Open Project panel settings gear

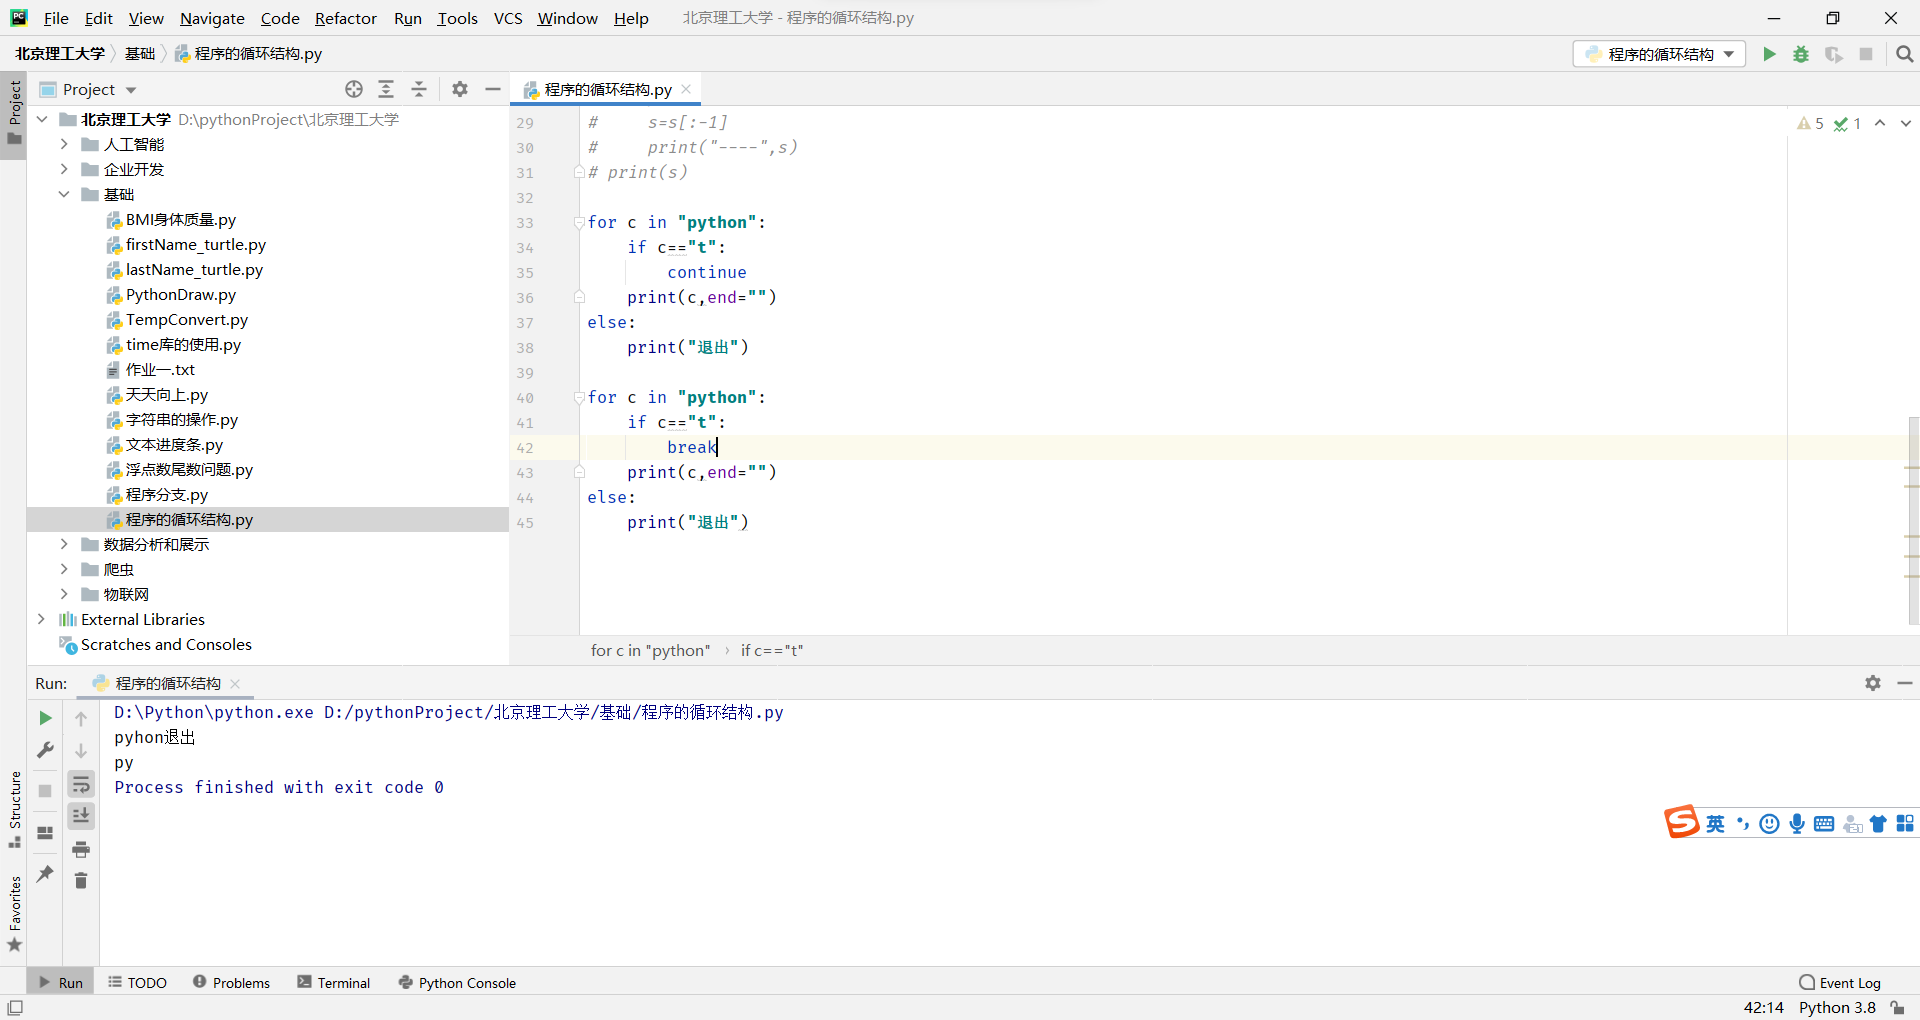coord(460,89)
